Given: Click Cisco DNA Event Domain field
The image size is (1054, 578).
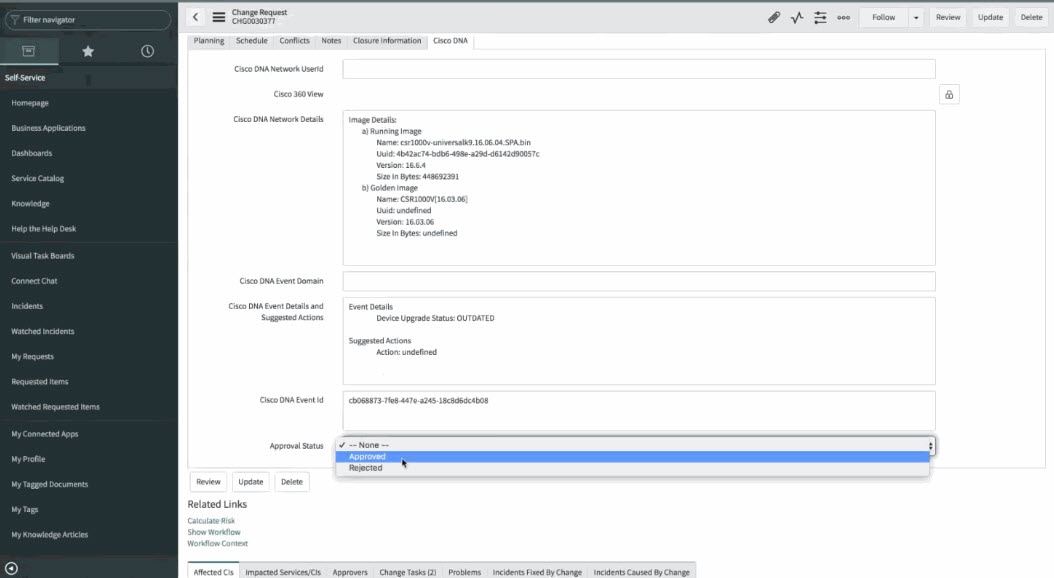Looking at the screenshot, I should [639, 281].
